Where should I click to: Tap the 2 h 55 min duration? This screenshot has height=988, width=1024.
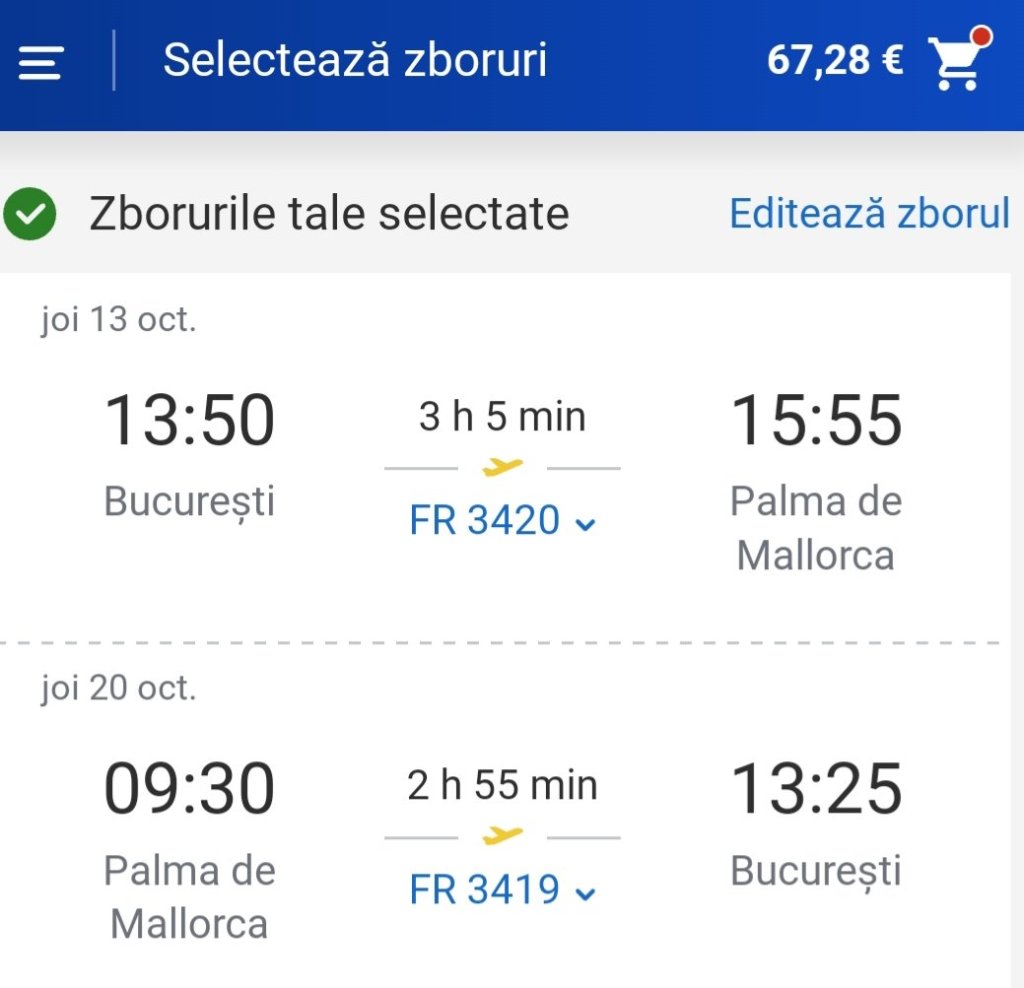coord(502,786)
